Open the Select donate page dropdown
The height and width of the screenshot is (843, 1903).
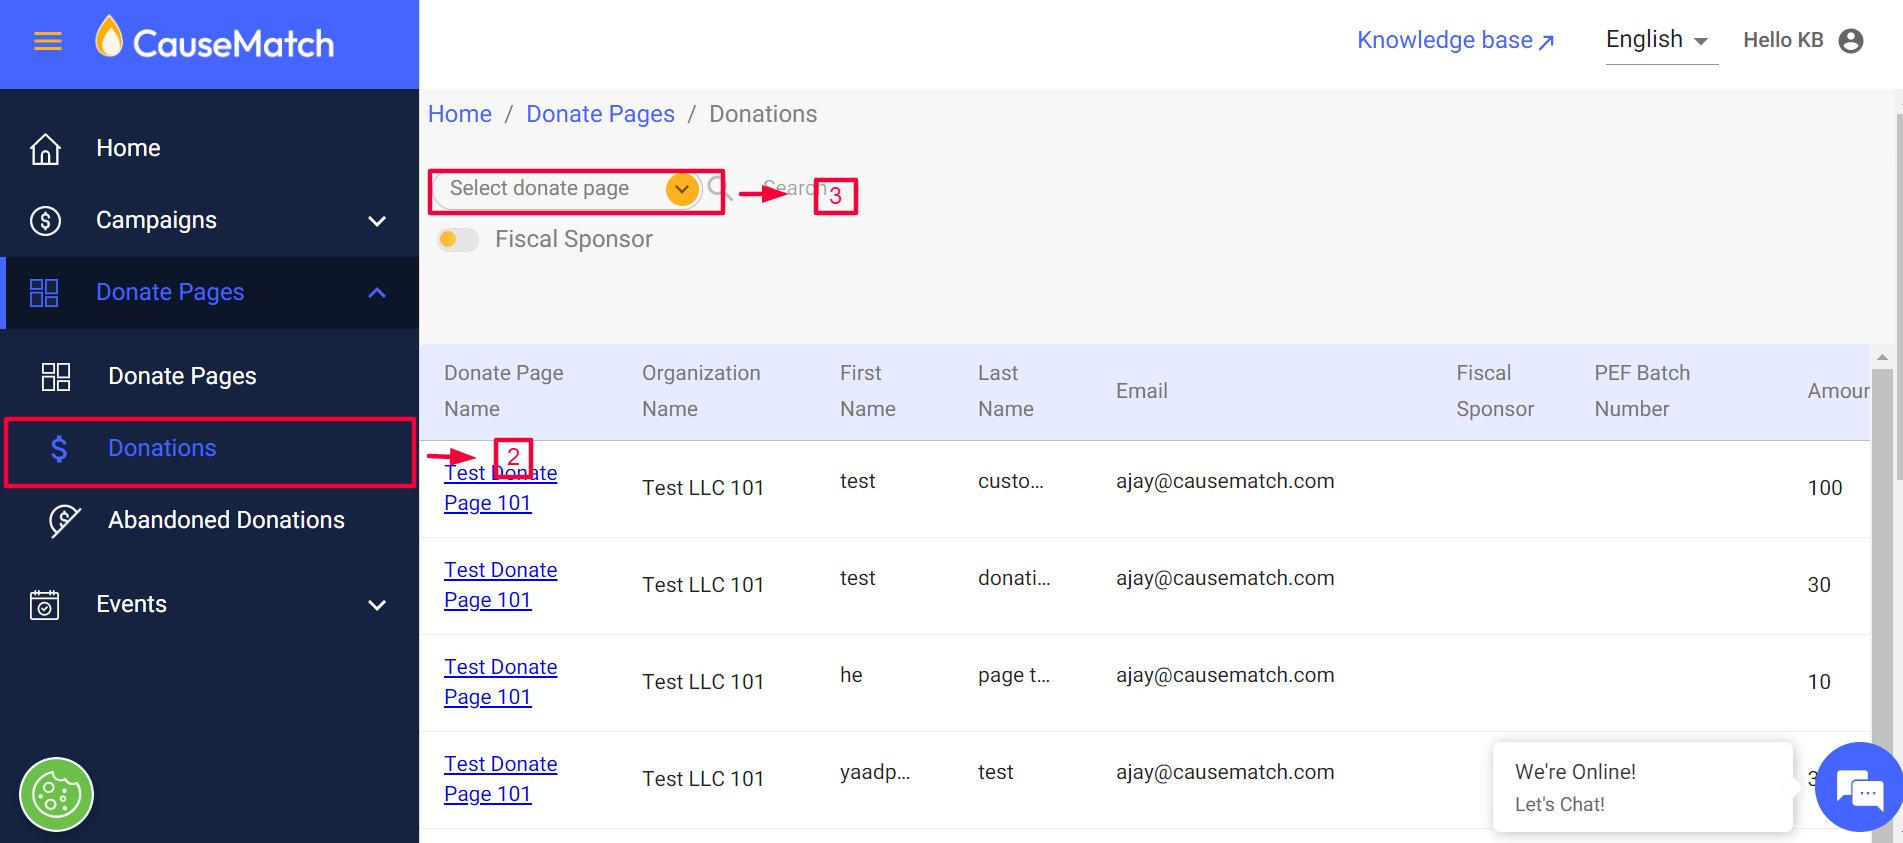pyautogui.click(x=569, y=188)
